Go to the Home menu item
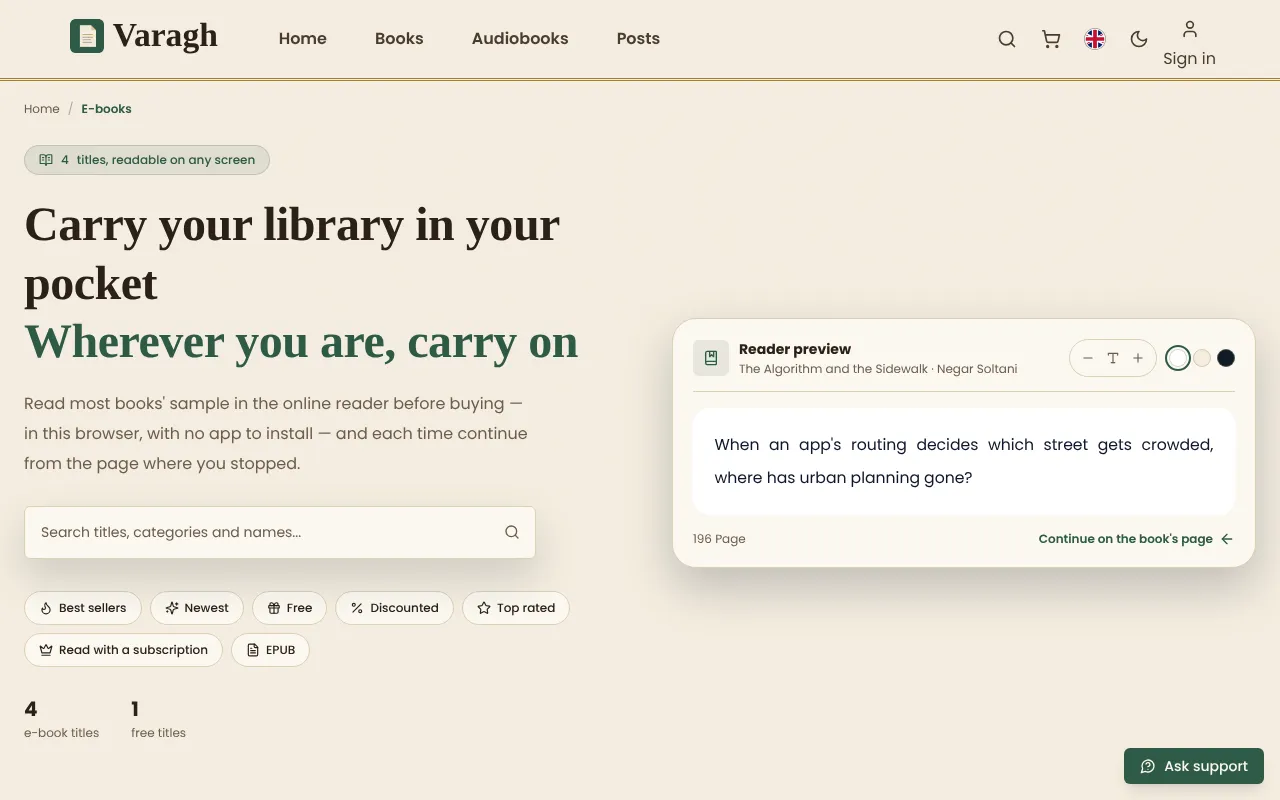 tap(303, 39)
